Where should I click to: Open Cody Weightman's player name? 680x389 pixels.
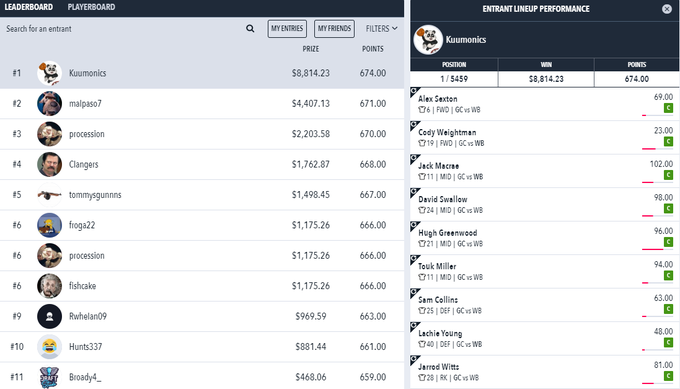[447, 132]
